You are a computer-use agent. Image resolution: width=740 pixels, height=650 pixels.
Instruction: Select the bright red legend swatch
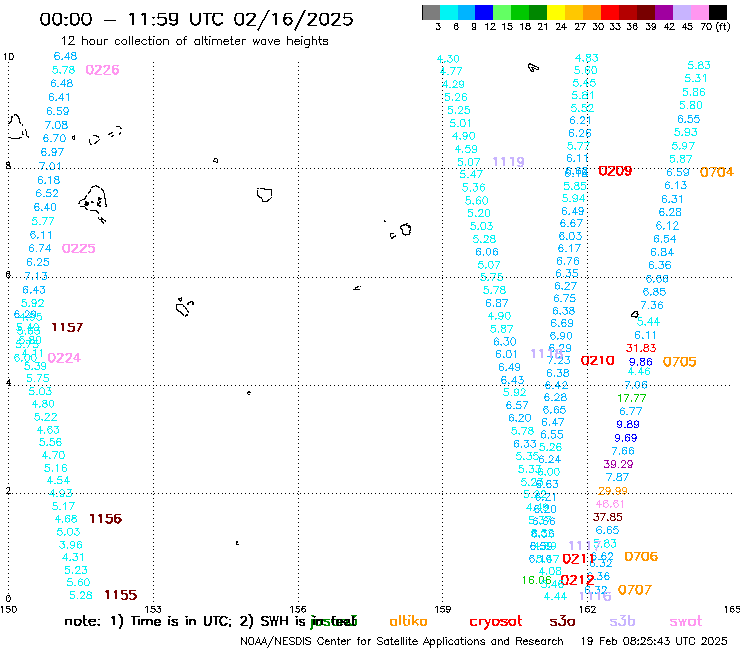(610, 12)
